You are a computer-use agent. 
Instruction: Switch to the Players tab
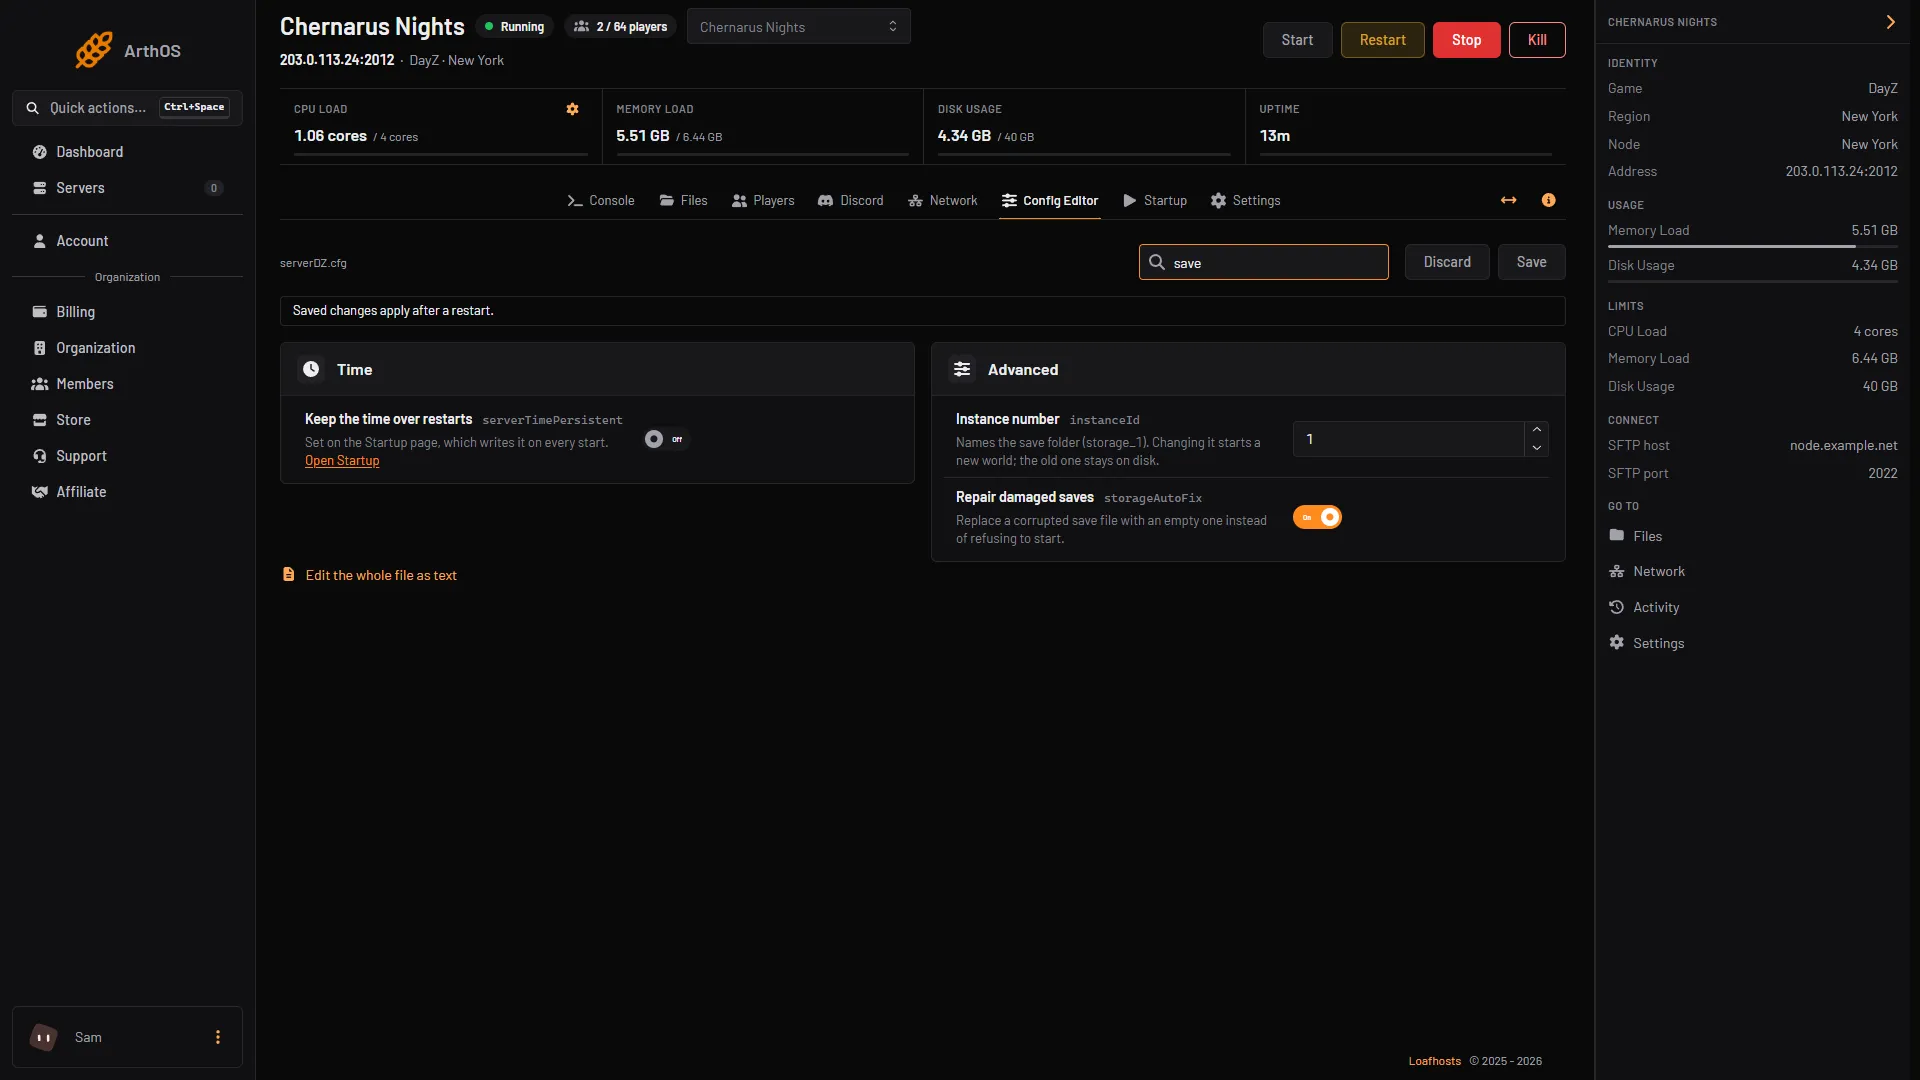point(763,200)
